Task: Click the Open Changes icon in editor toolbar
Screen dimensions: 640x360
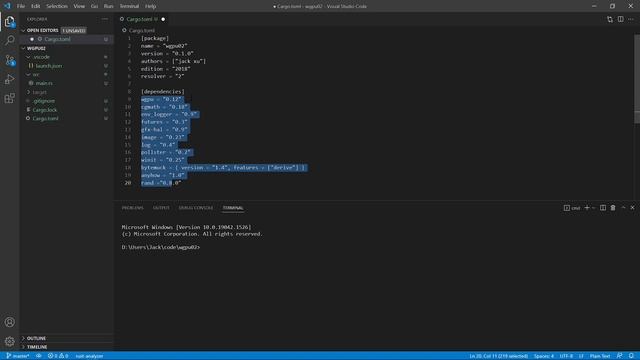Action: [610, 19]
